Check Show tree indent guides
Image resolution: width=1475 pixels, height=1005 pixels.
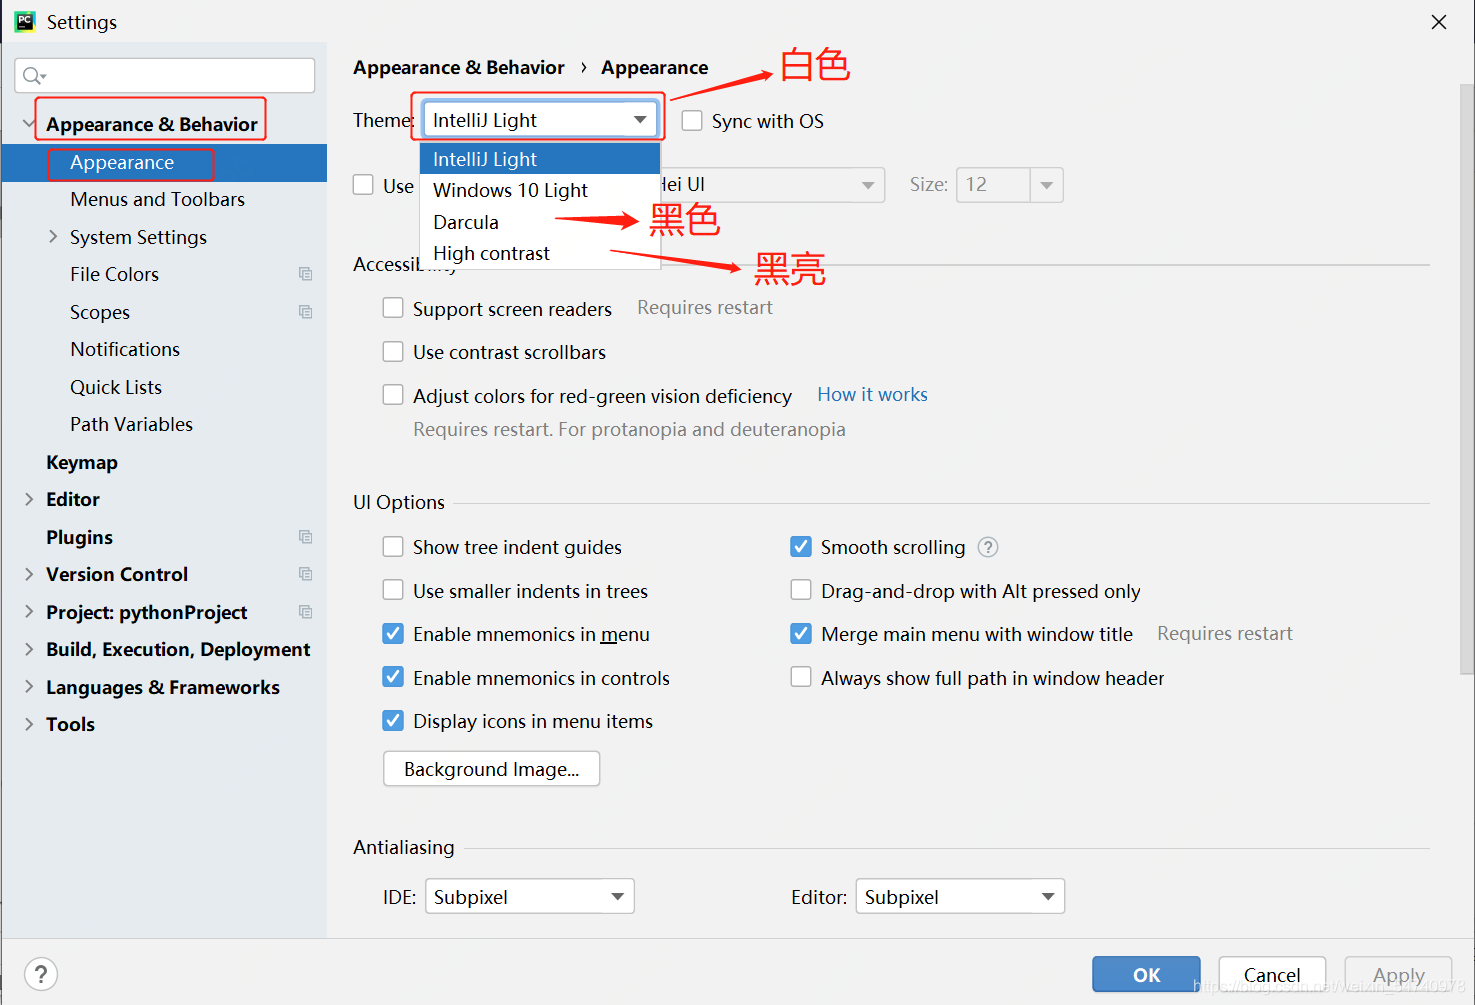[393, 547]
